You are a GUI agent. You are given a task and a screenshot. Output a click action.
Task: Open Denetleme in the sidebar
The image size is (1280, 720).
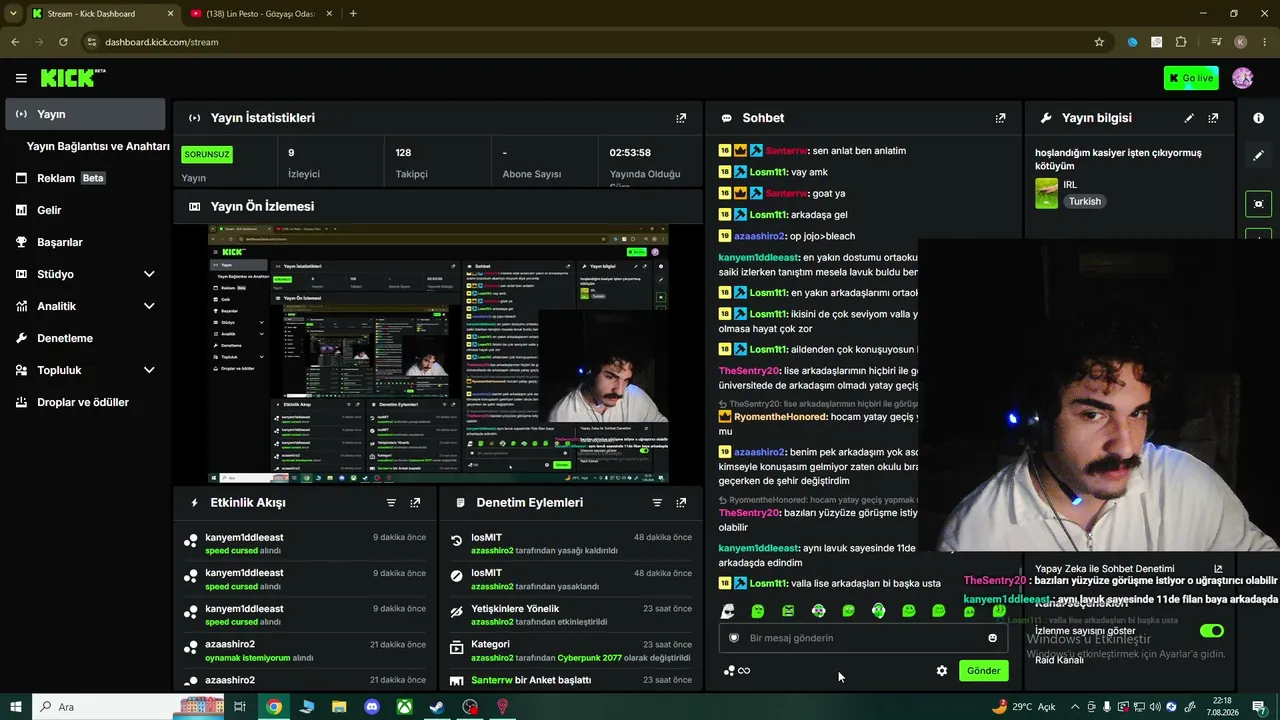point(85,338)
